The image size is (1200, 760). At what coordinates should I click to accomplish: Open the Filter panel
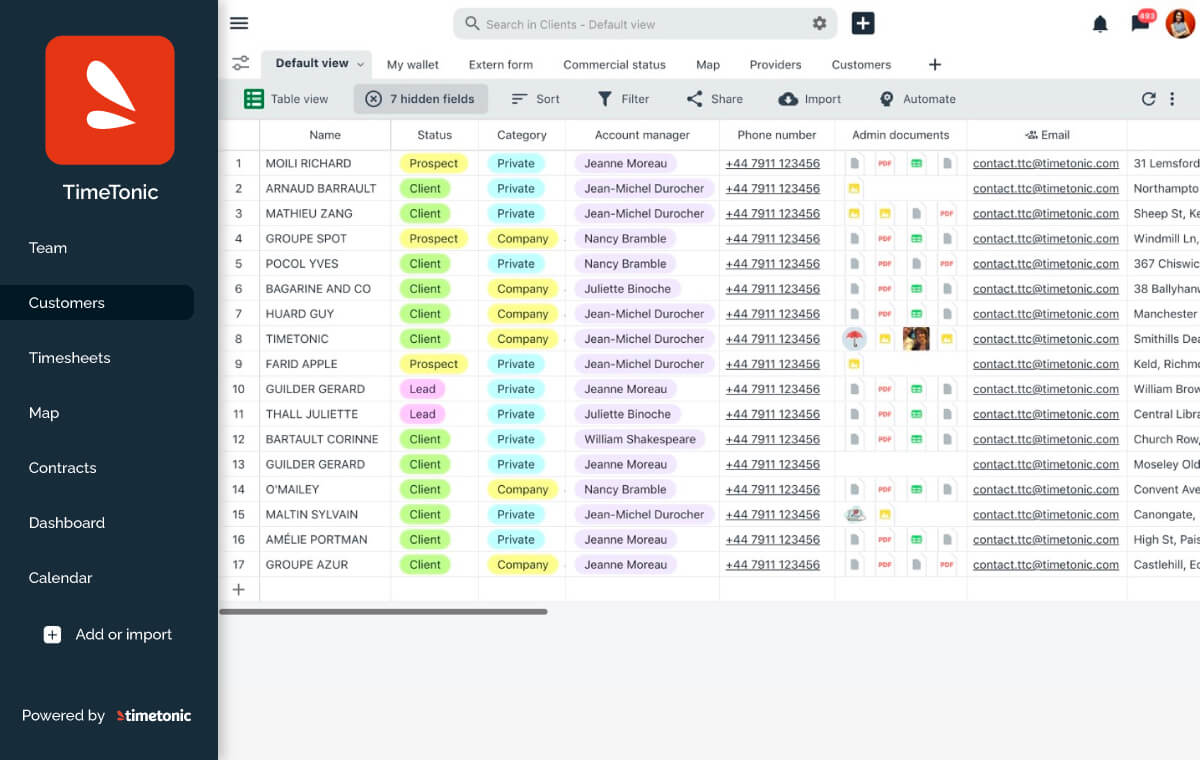(x=624, y=99)
